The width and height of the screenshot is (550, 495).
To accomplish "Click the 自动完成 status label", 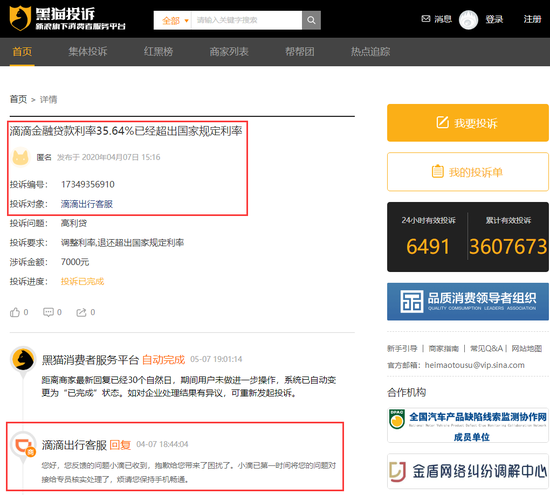I will [x=163, y=360].
